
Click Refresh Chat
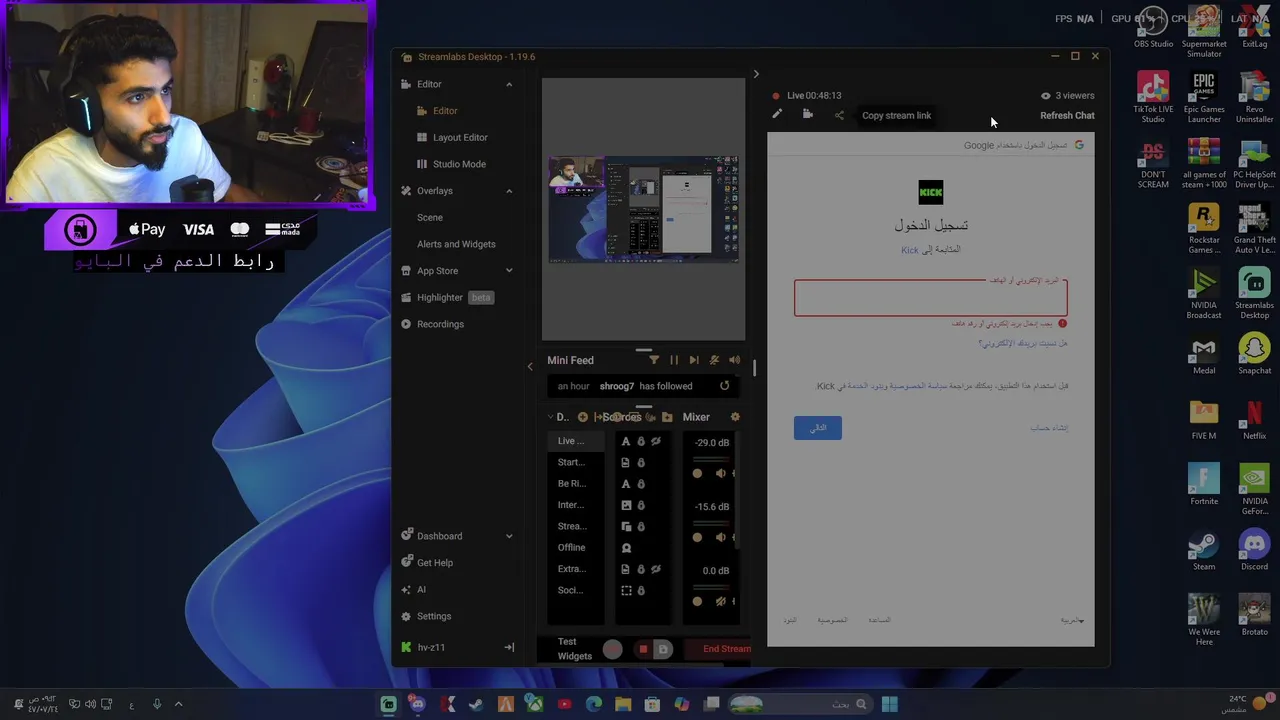coord(1067,115)
